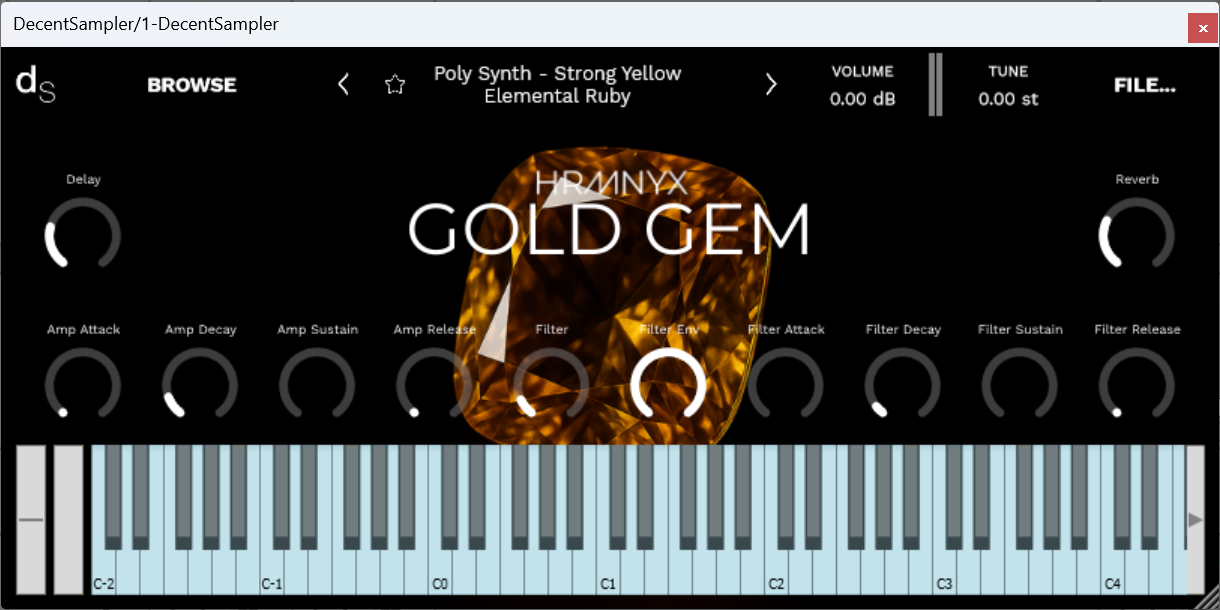
Task: Turn the Filter Sustain knob
Action: (1020, 386)
